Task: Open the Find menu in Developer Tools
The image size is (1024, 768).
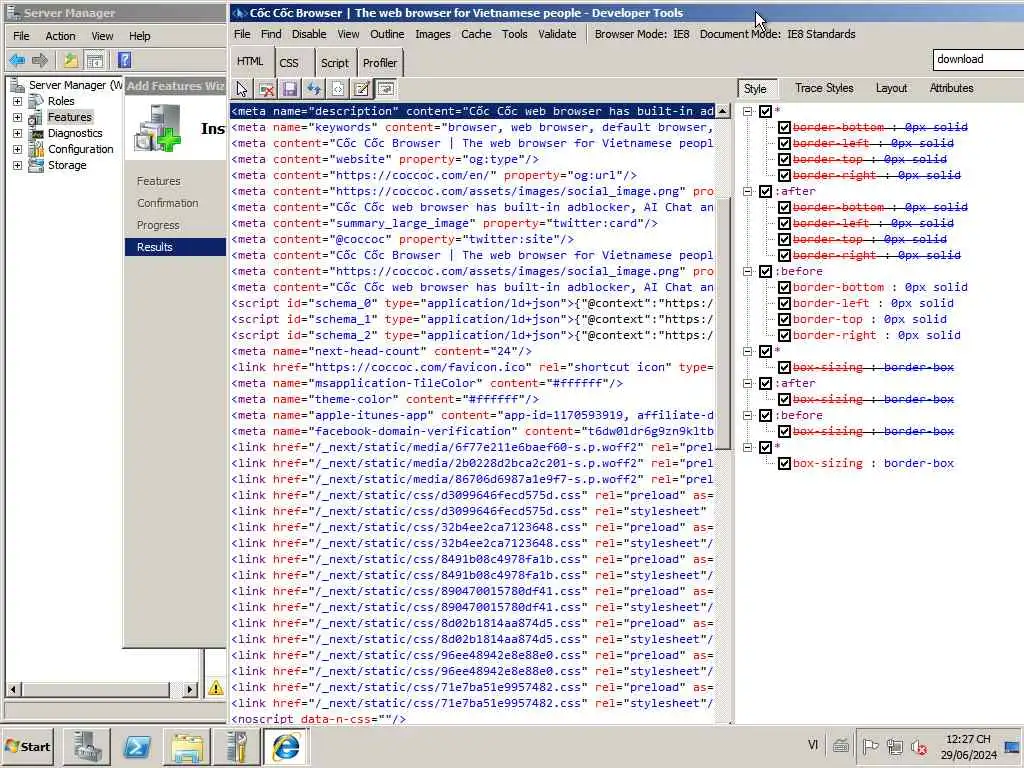Action: 271,34
